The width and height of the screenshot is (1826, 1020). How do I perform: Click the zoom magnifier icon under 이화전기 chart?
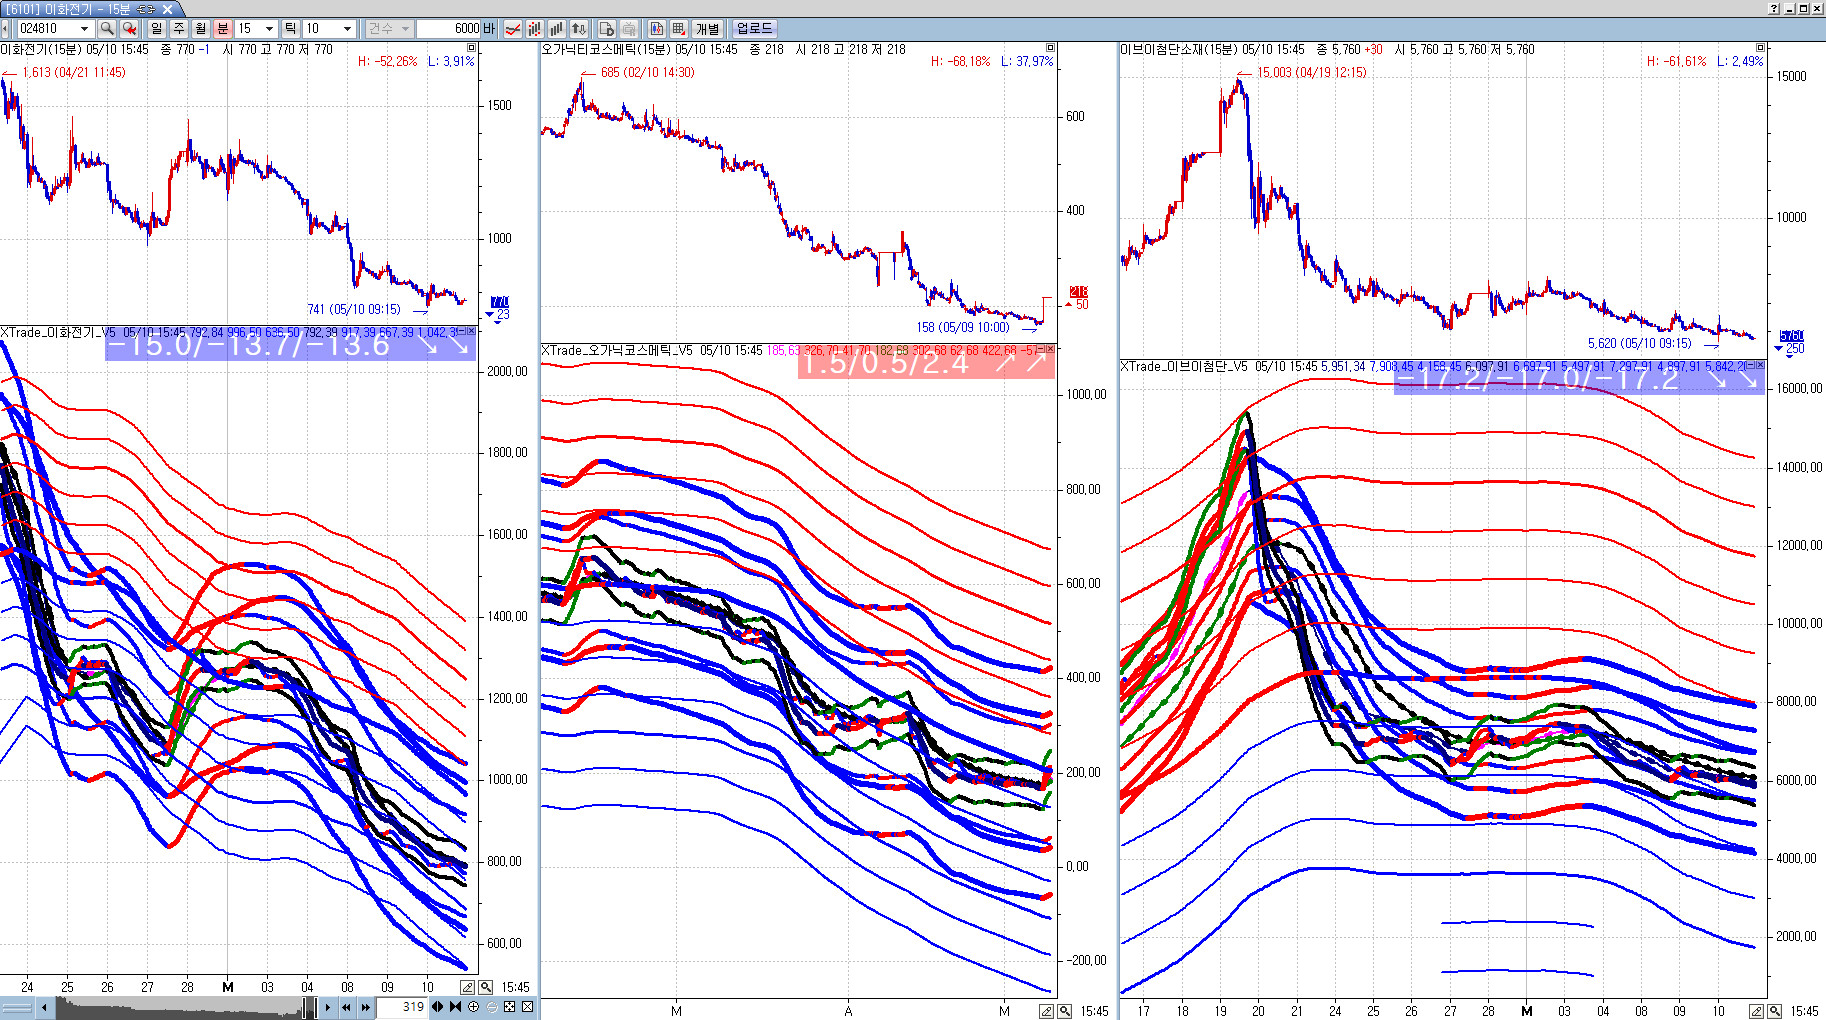pos(485,987)
